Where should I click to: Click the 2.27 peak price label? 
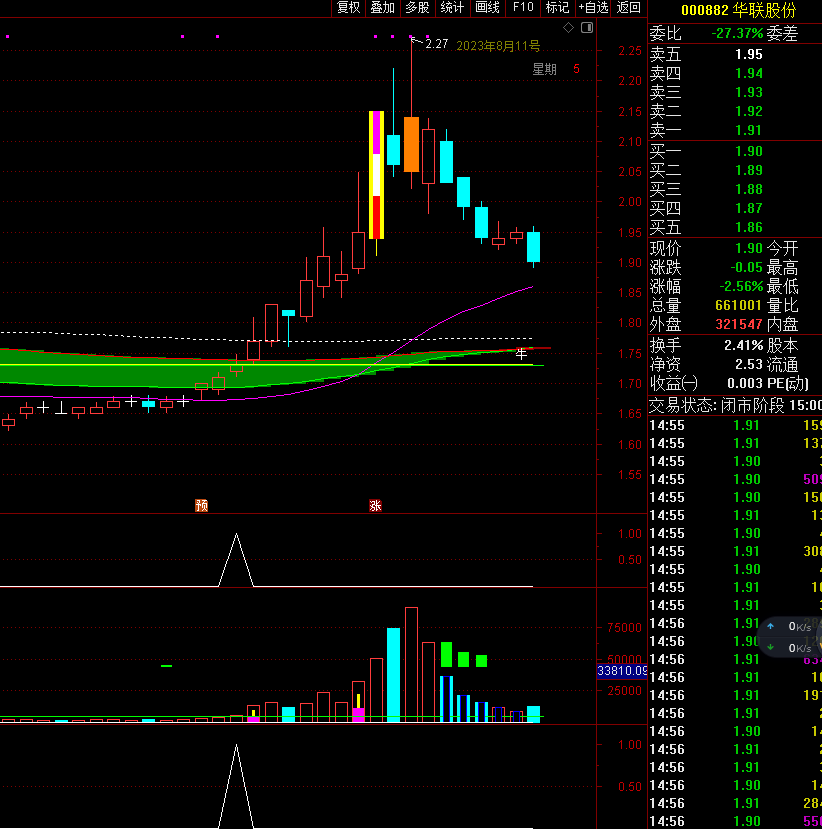click(x=437, y=44)
